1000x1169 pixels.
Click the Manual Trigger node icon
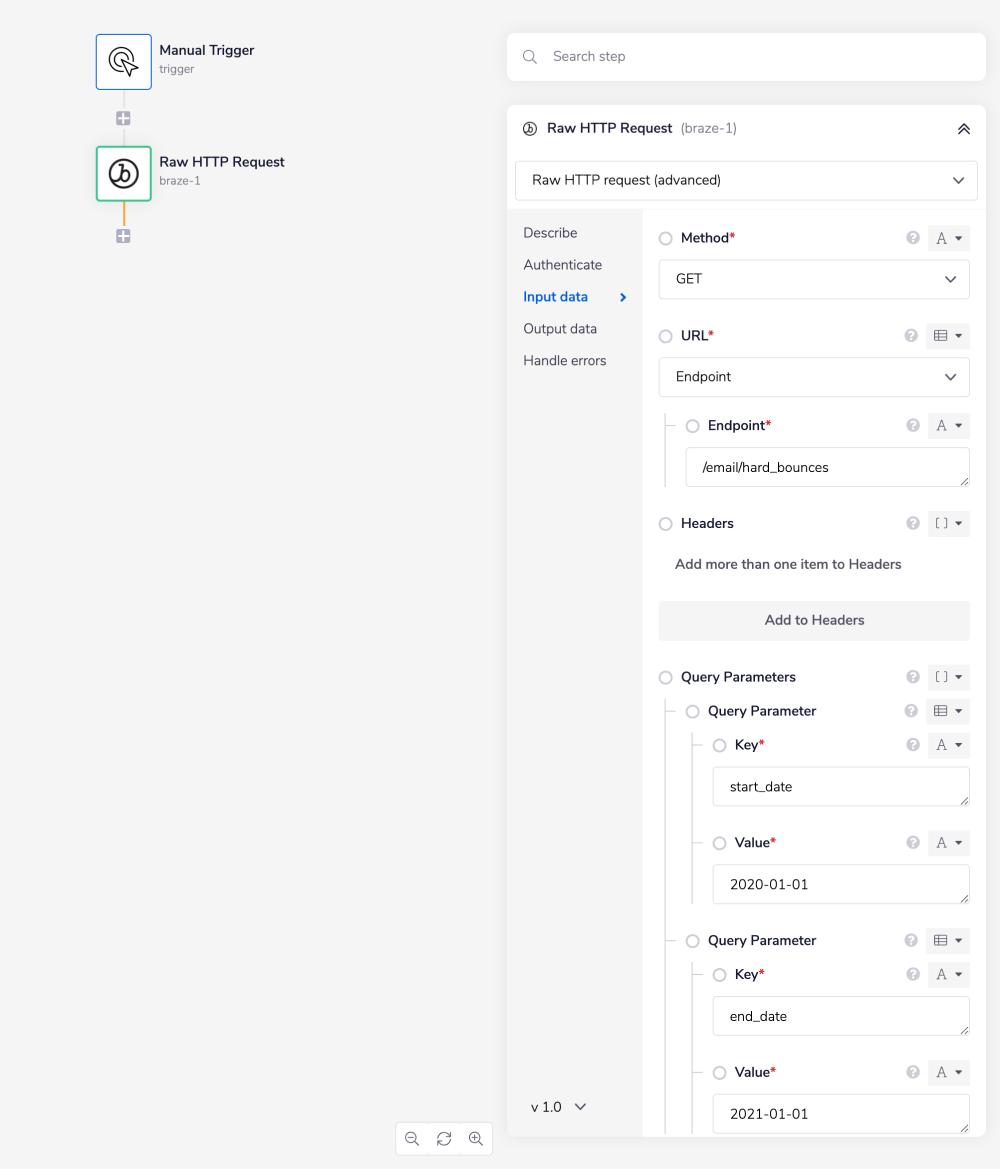123,62
